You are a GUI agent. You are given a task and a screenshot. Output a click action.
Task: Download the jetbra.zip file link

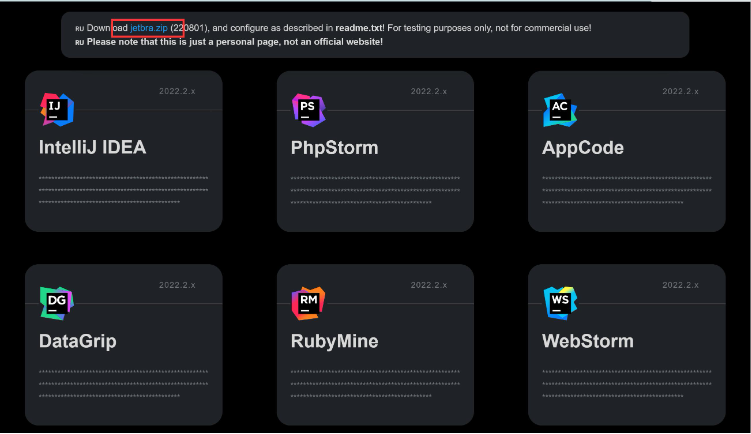149,28
